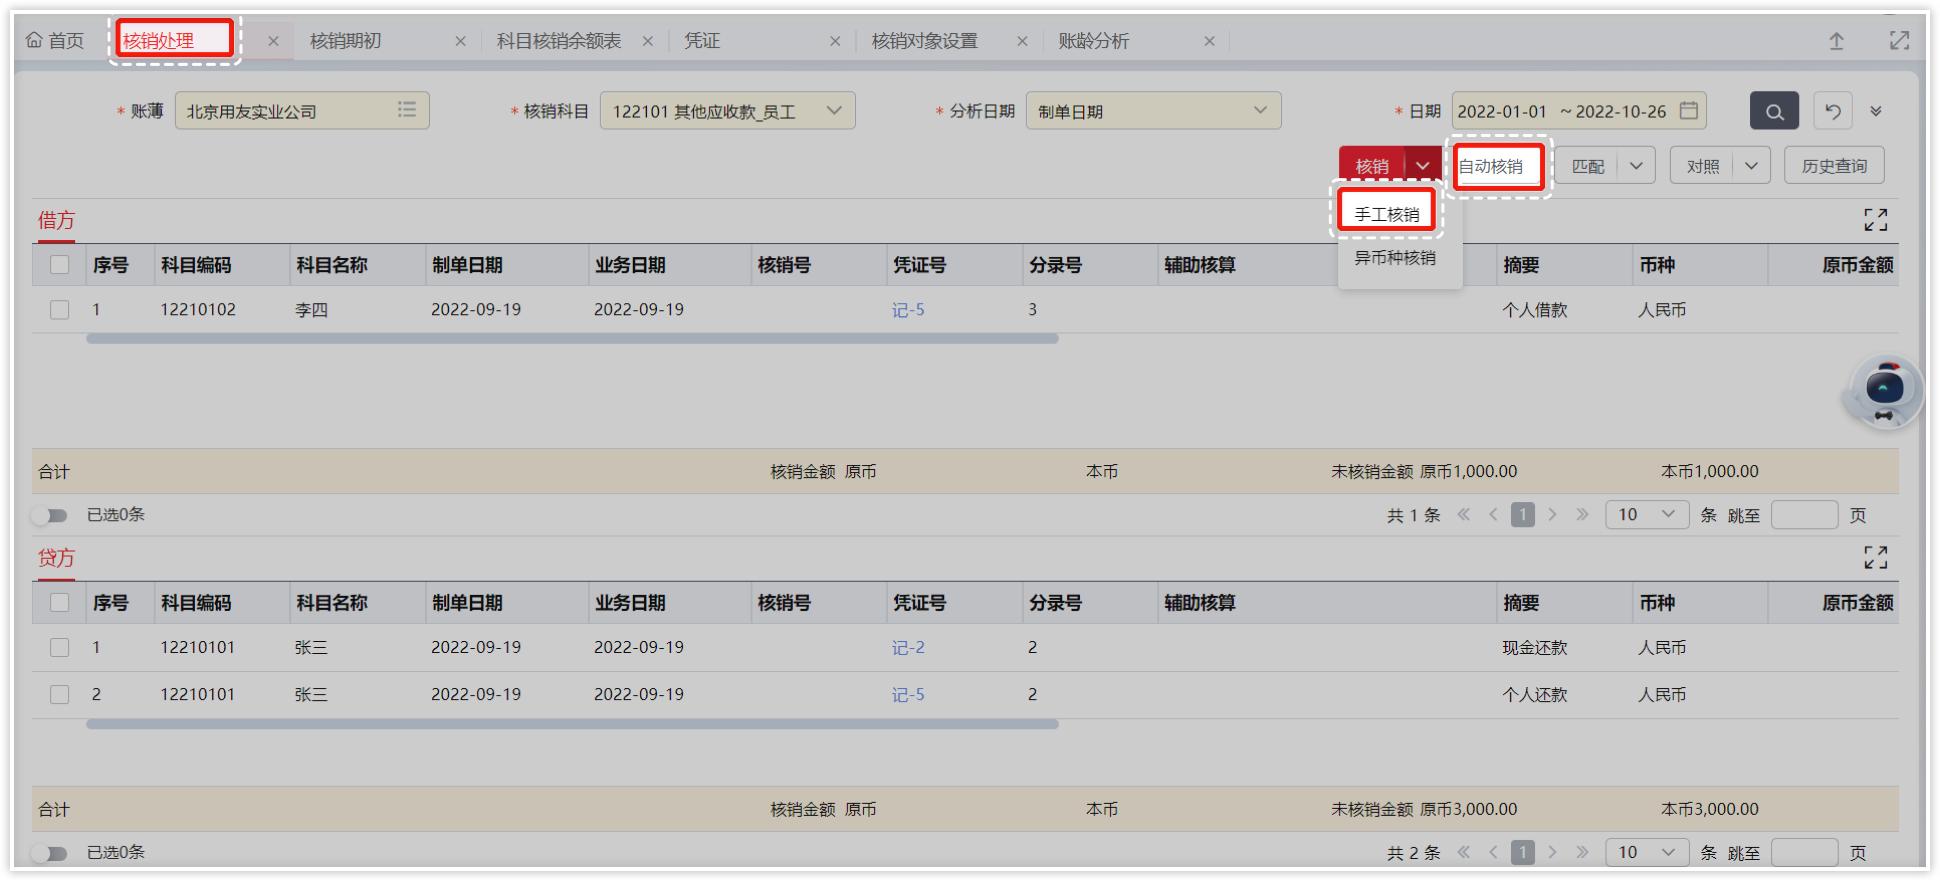
Task: Select all rows in 借方 table header checkbox
Action: pos(60,265)
